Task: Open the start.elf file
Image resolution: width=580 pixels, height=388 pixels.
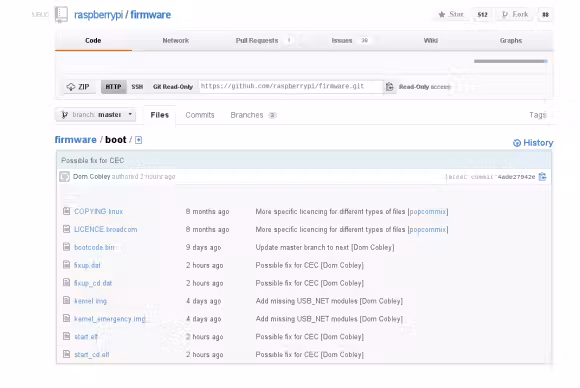Action: [x=86, y=337]
